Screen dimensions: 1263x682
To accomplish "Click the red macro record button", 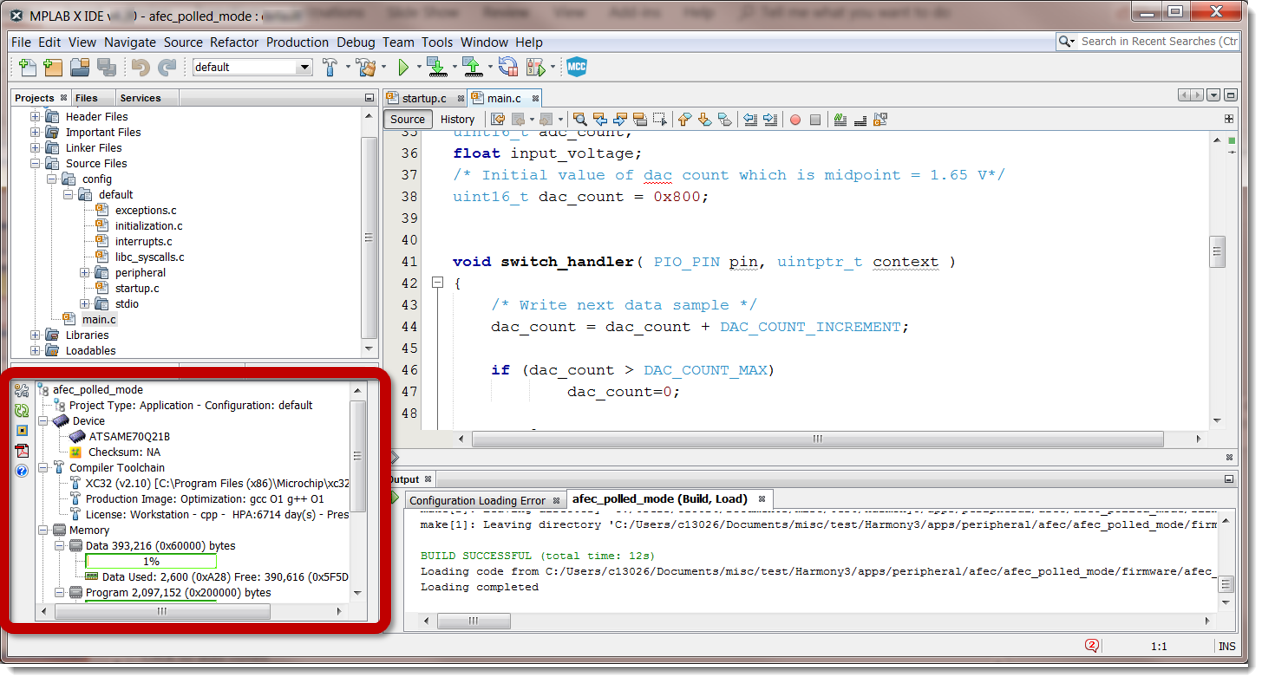I will tap(795, 119).
